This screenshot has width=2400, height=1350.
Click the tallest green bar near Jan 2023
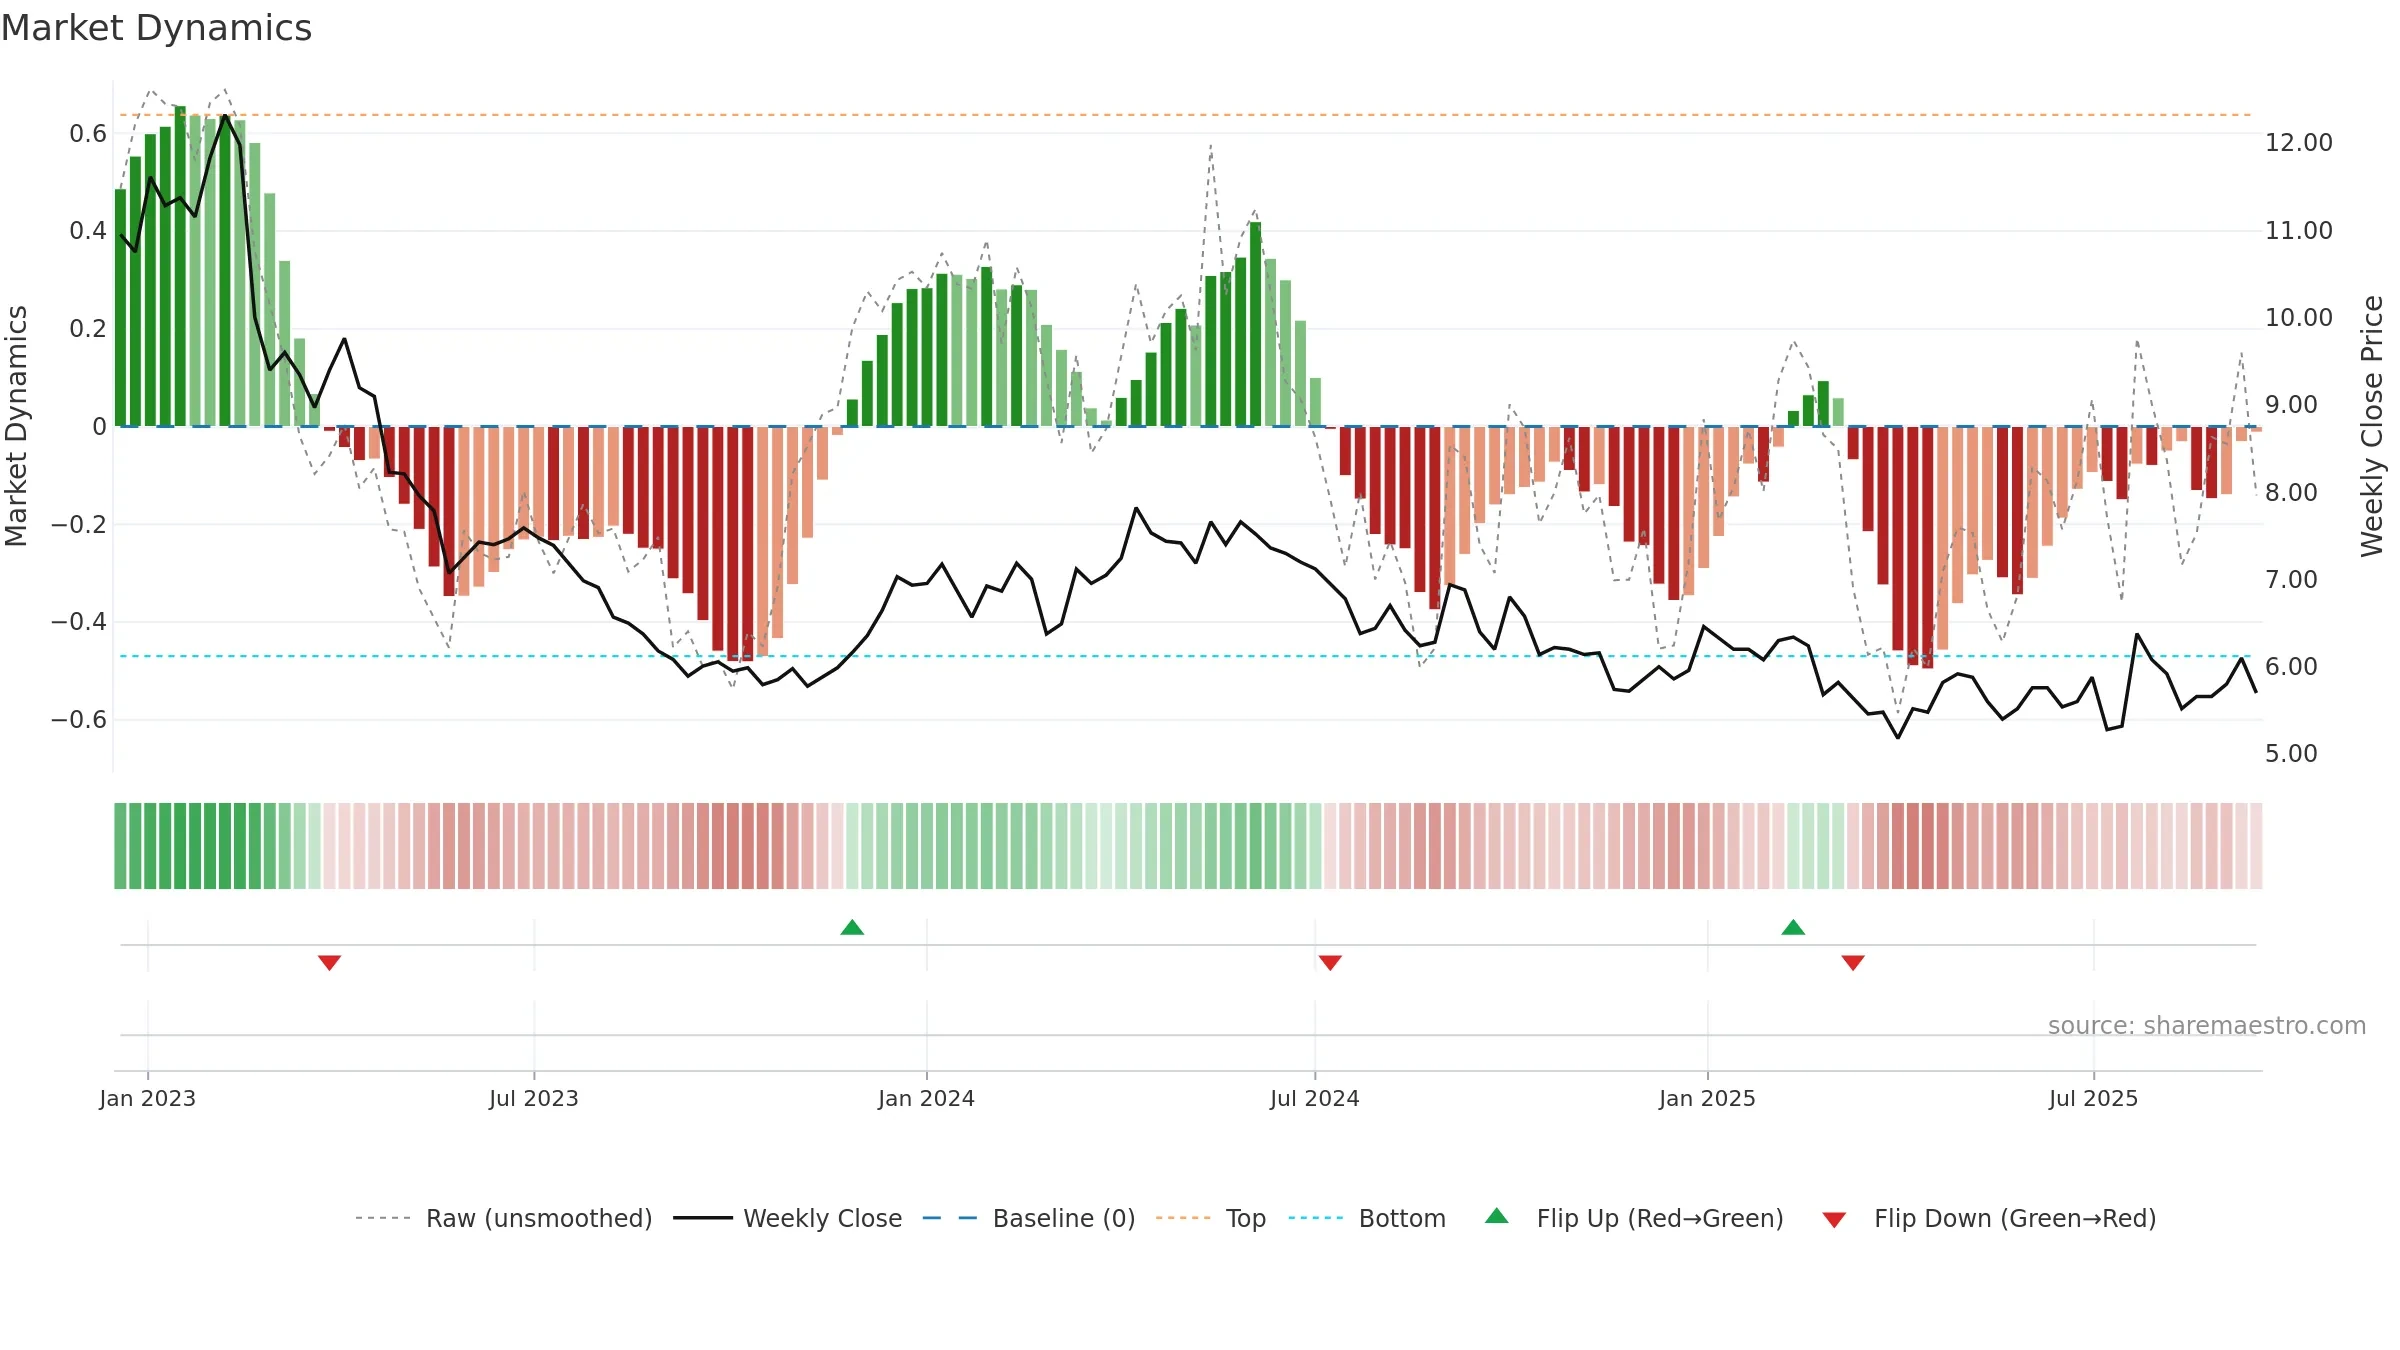pyautogui.click(x=180, y=266)
